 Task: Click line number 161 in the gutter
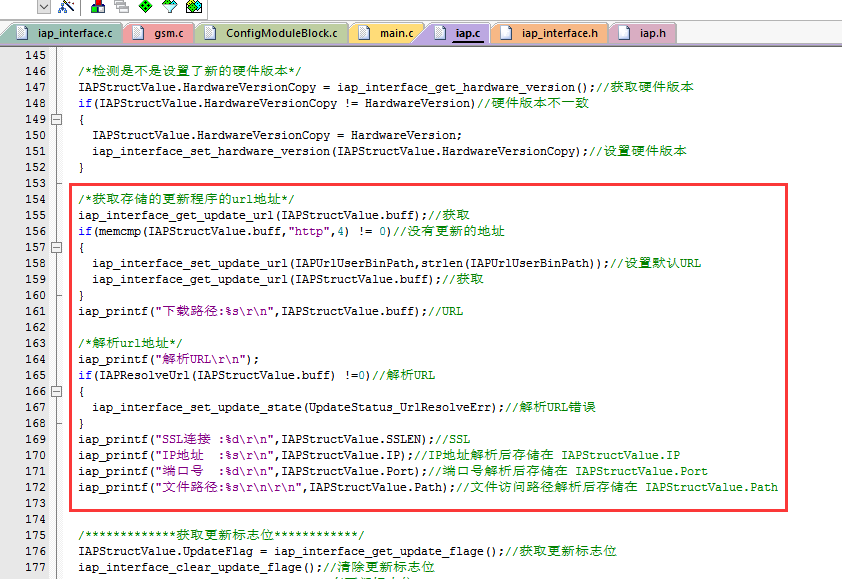click(35, 312)
